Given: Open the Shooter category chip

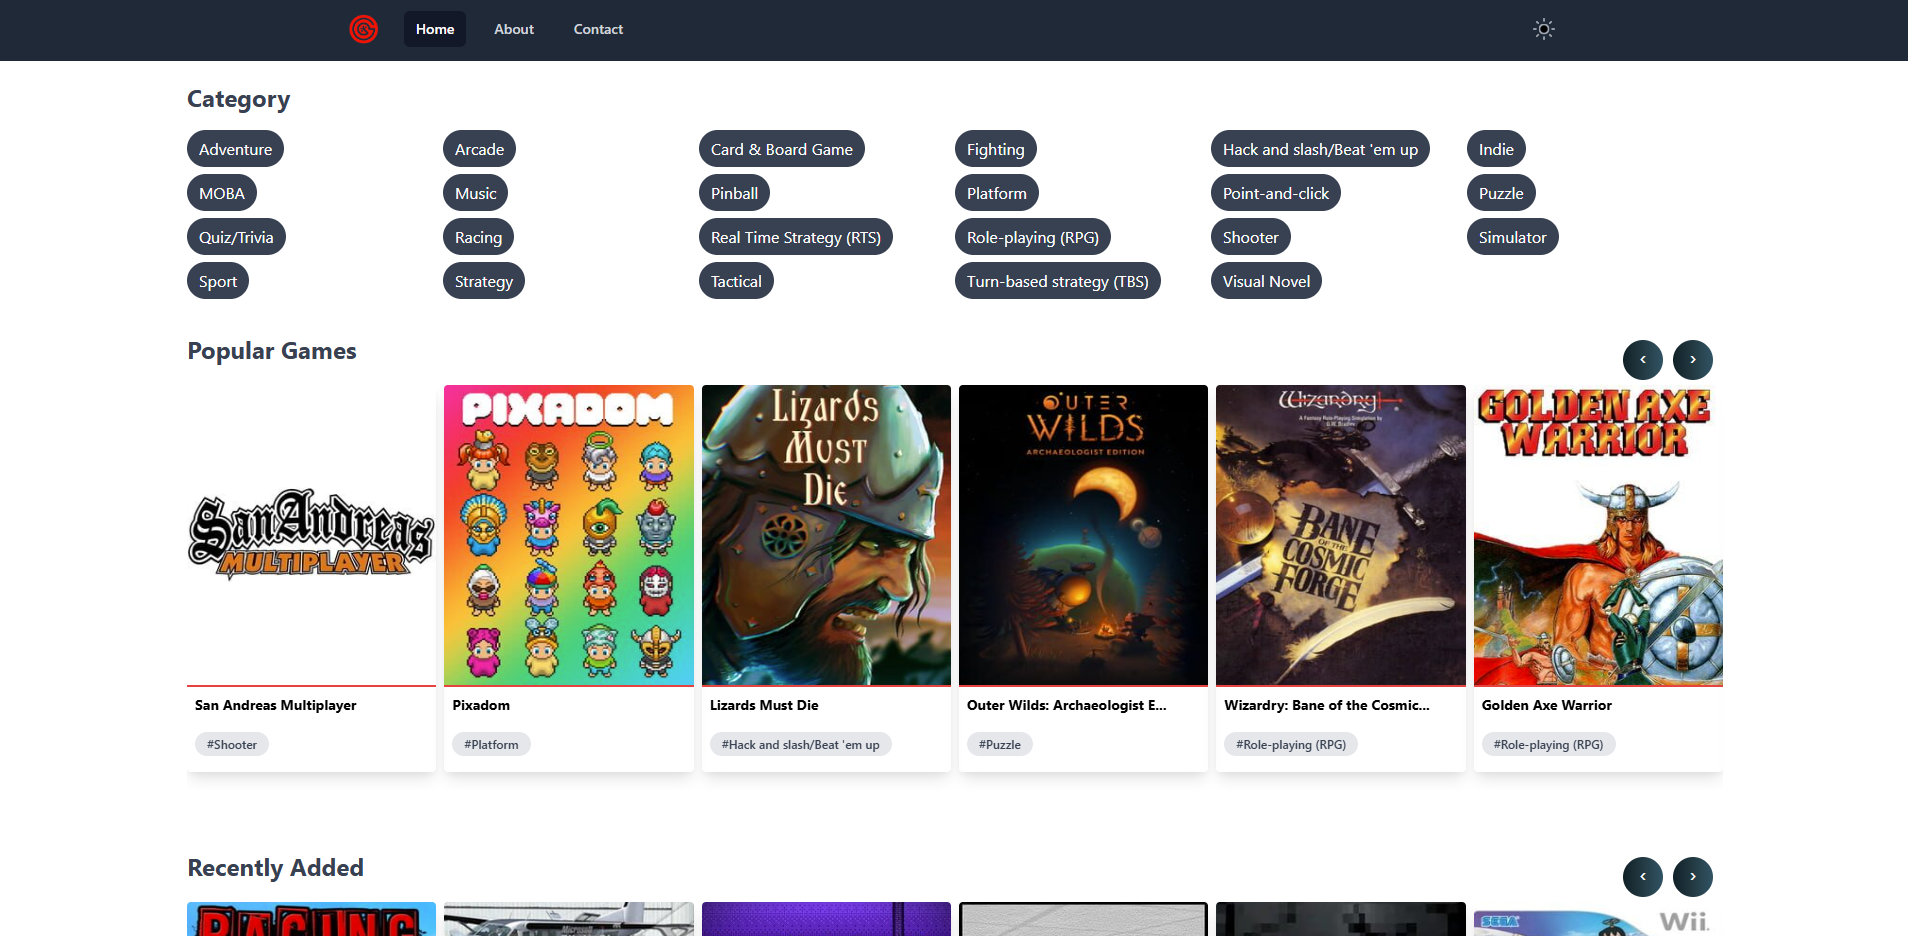Looking at the screenshot, I should 1250,237.
